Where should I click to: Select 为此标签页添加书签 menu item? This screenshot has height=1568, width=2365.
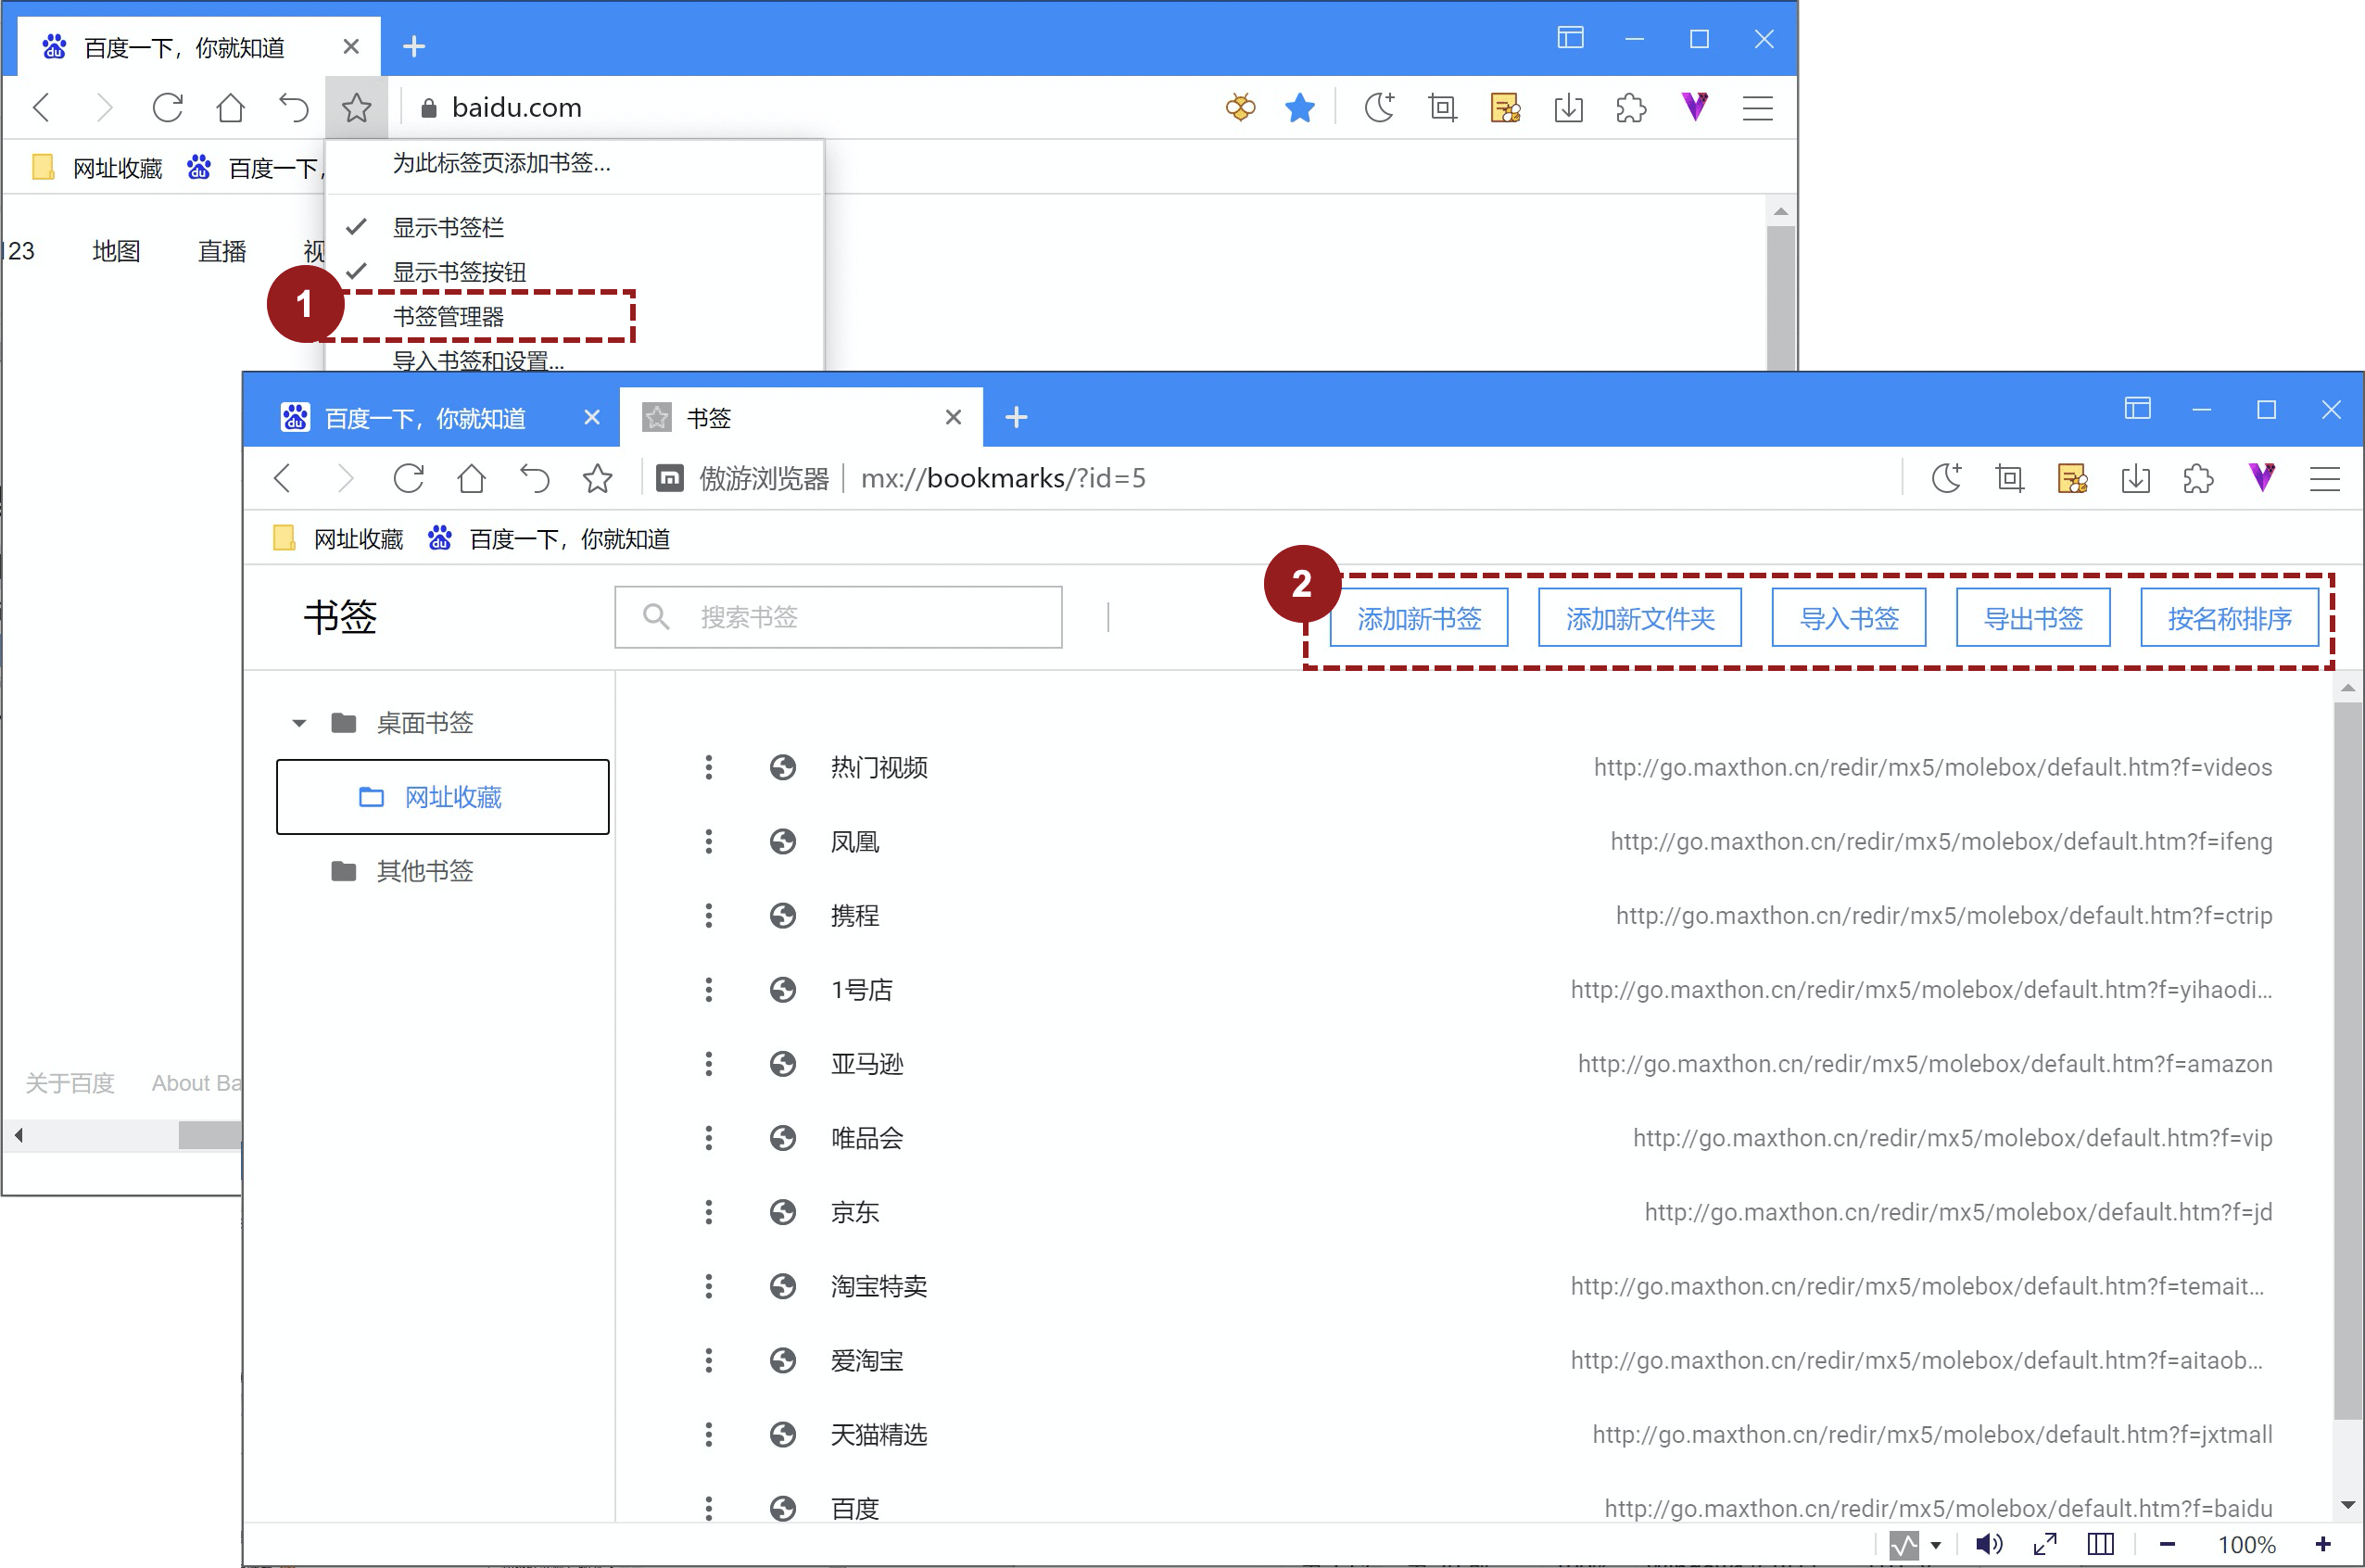(x=574, y=163)
